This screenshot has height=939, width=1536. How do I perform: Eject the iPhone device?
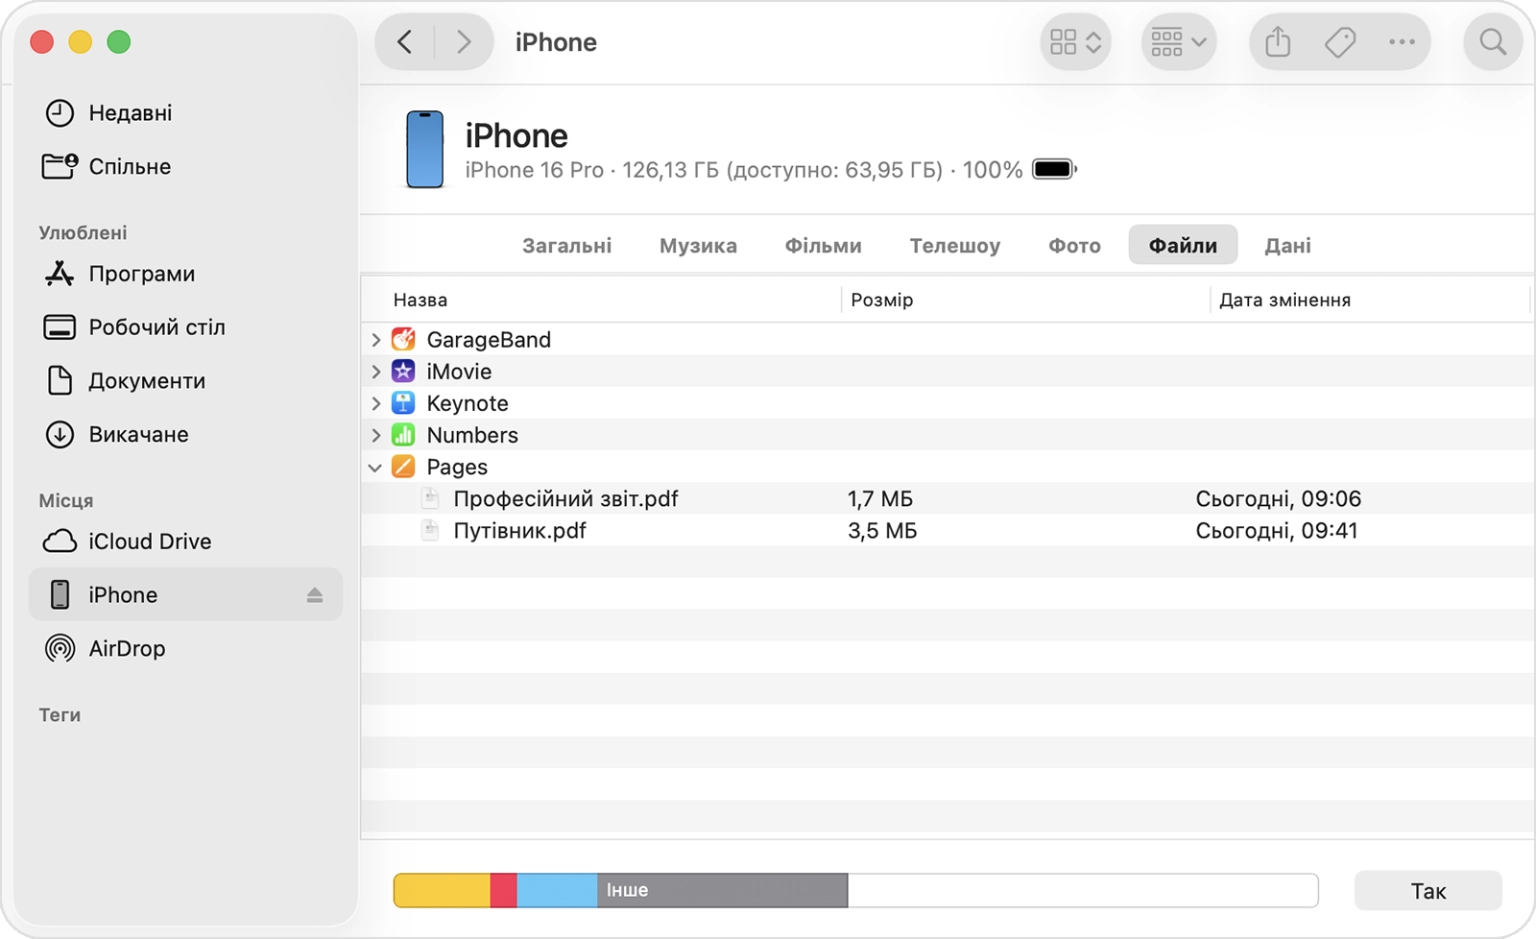point(315,595)
